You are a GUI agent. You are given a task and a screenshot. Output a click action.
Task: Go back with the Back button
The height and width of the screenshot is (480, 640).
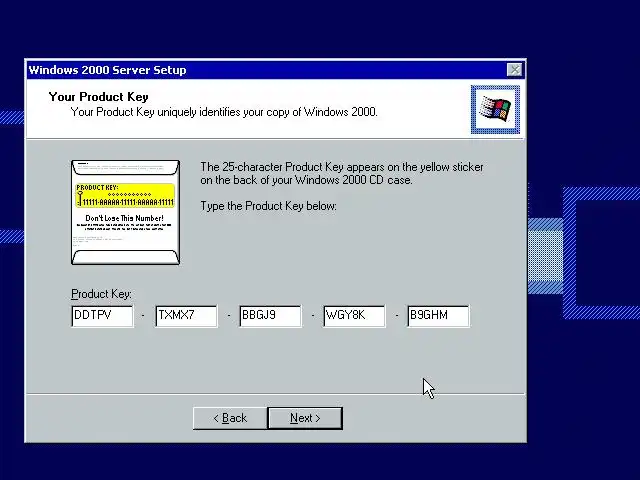pyautogui.click(x=230, y=418)
